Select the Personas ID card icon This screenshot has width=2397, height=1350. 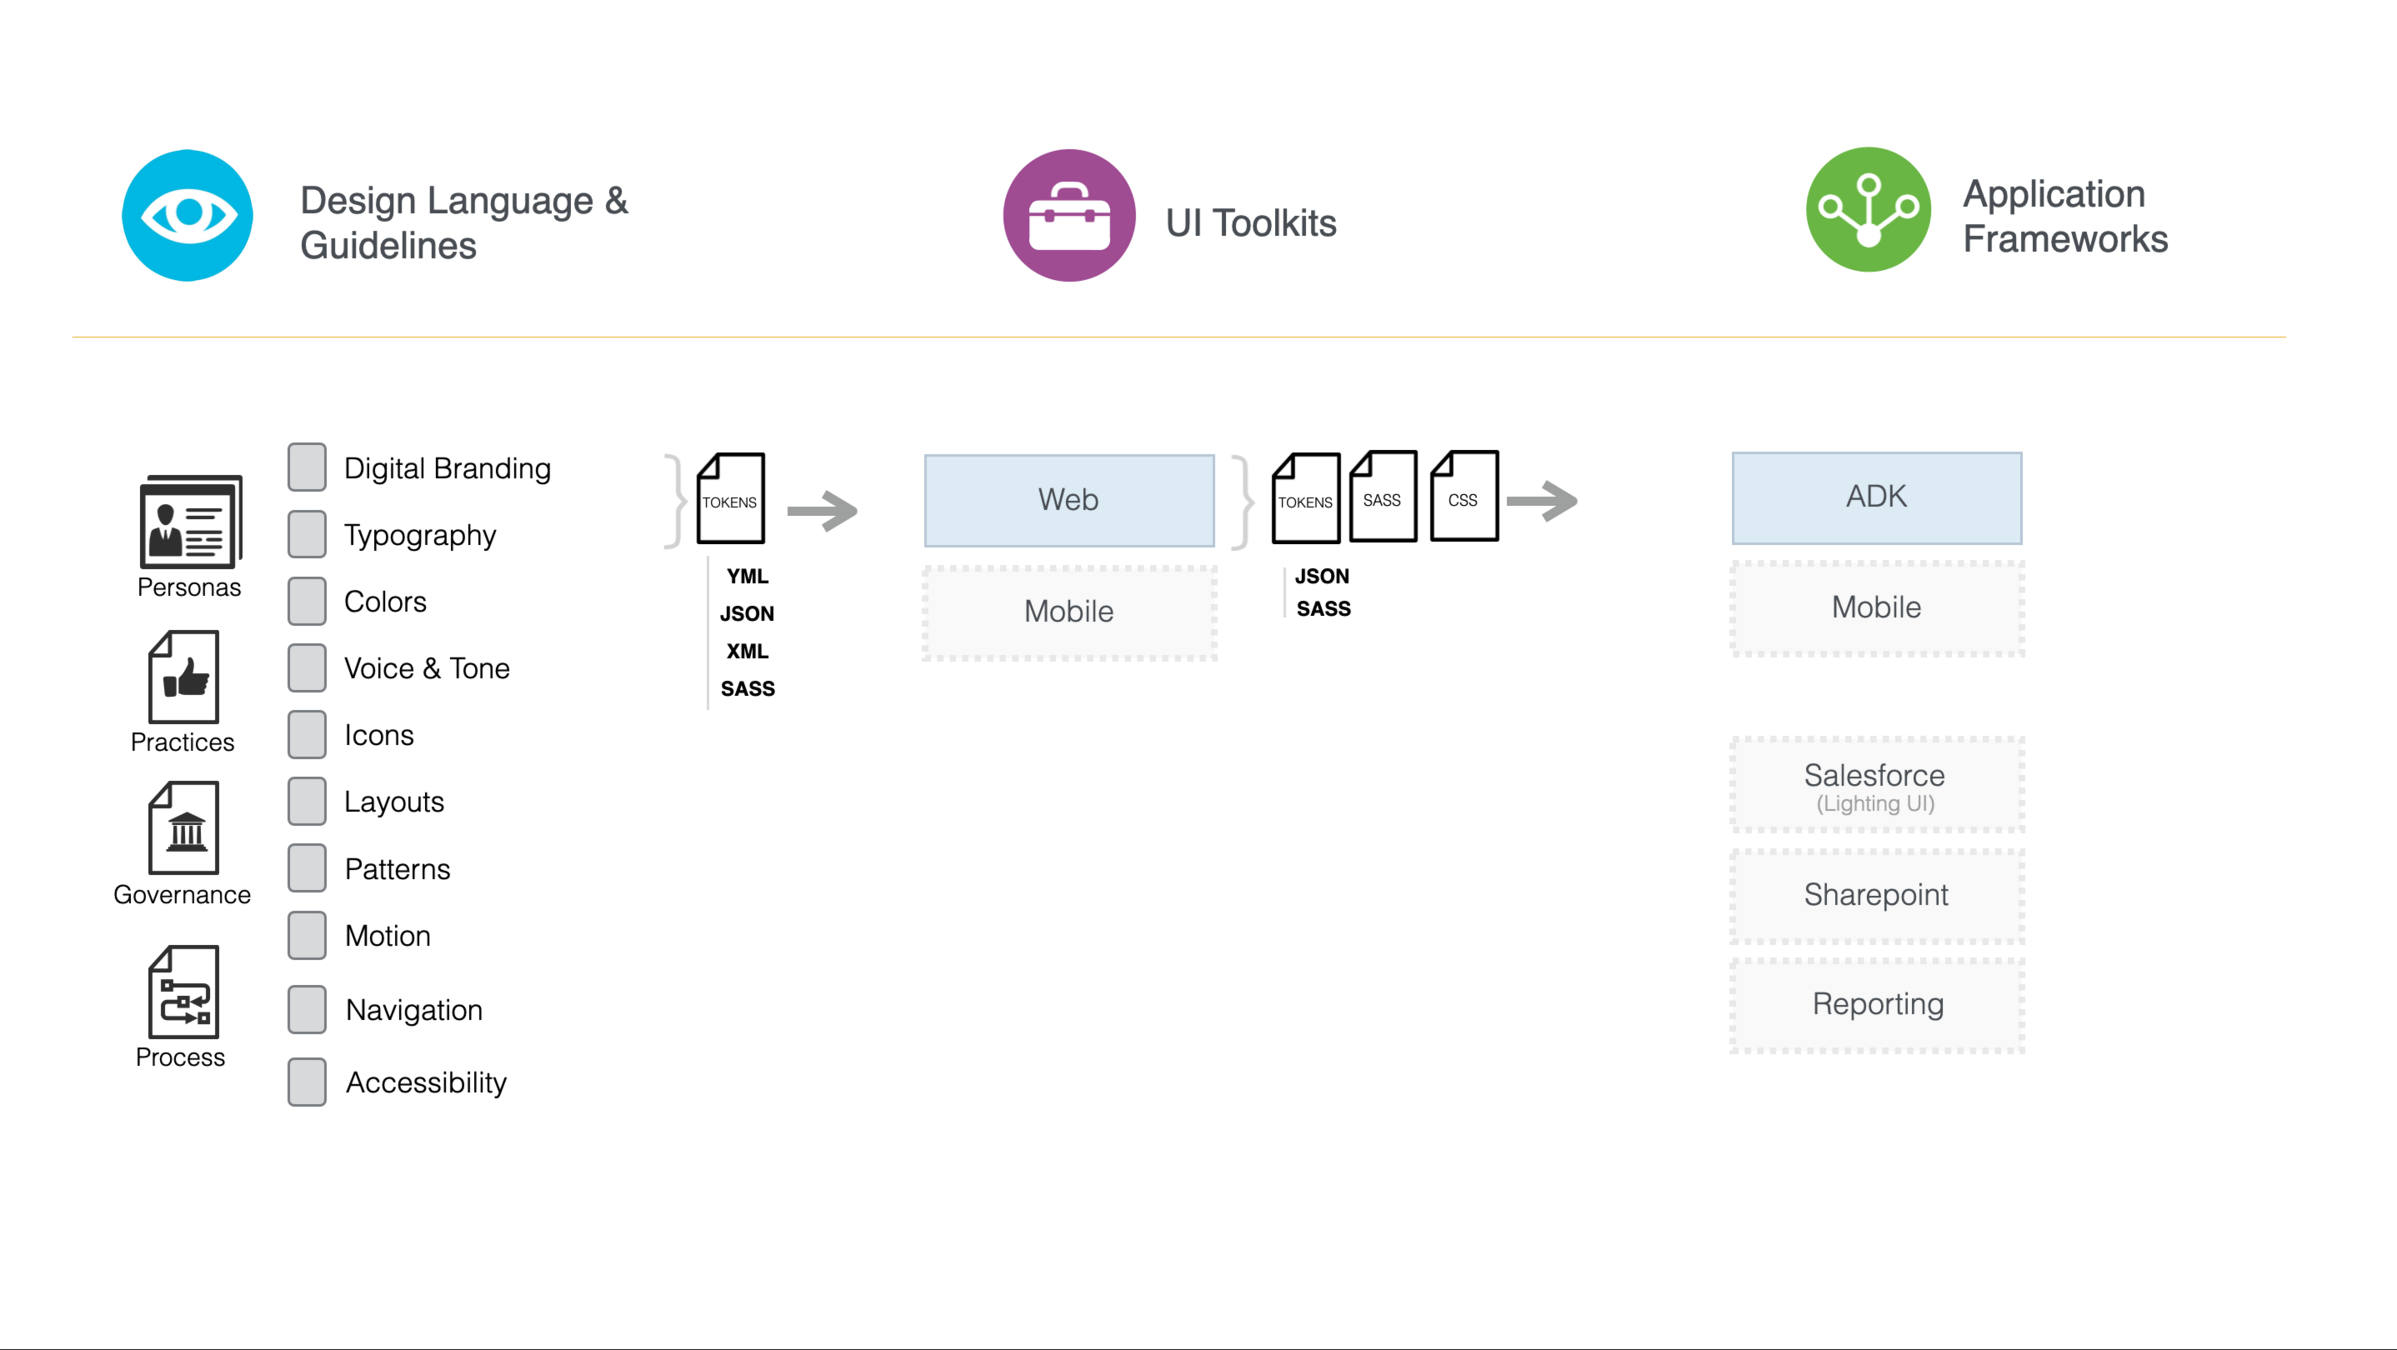[190, 521]
